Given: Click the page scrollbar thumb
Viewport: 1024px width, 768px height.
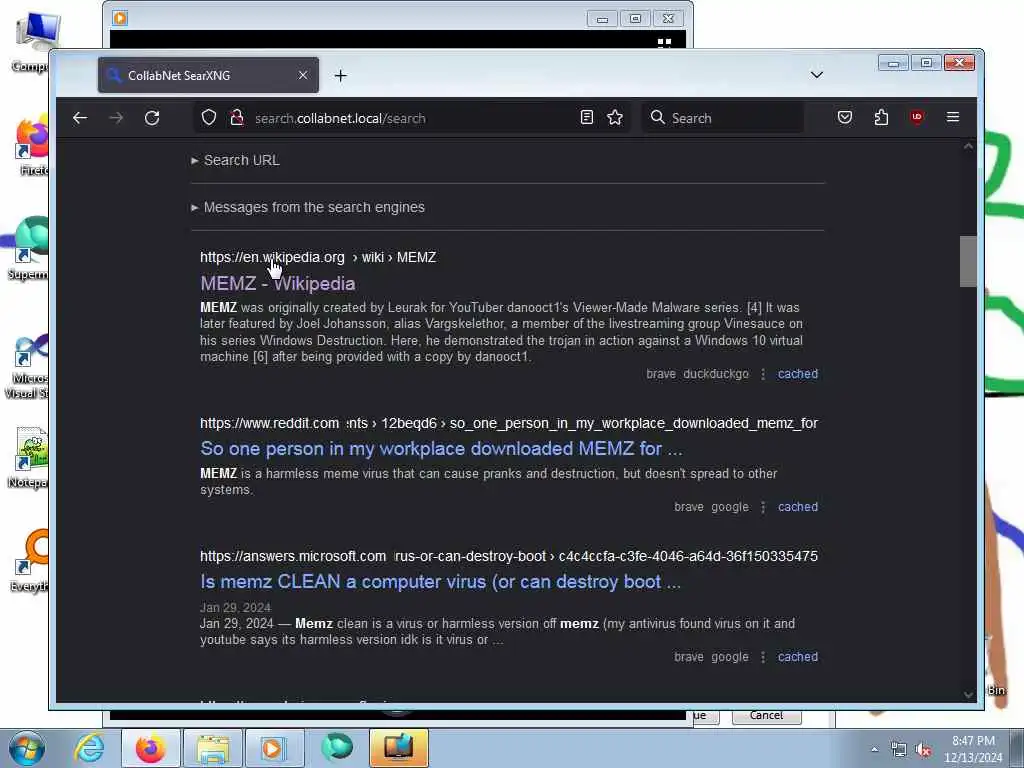Looking at the screenshot, I should point(968,261).
